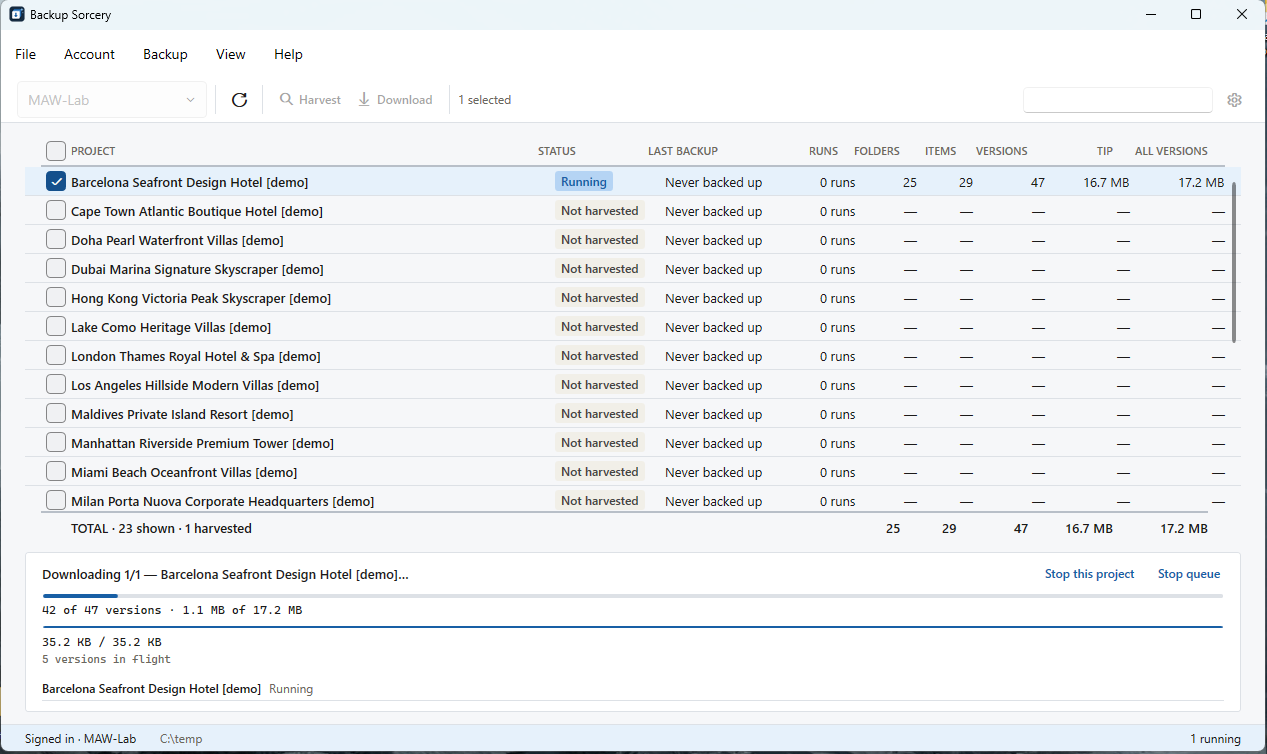Check the Hong Kong Victoria Peak Skyscraper checkbox
The image size is (1267, 754).
56,298
